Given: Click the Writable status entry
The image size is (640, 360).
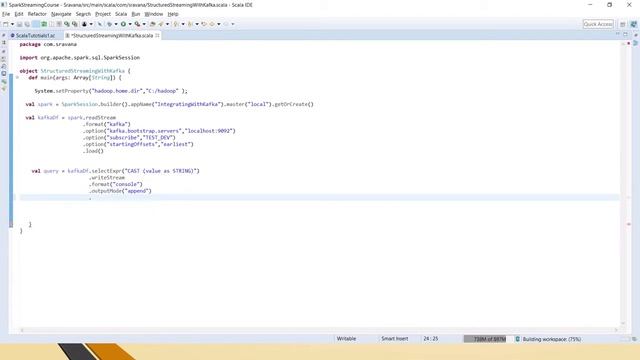Looking at the screenshot, I should (x=346, y=339).
